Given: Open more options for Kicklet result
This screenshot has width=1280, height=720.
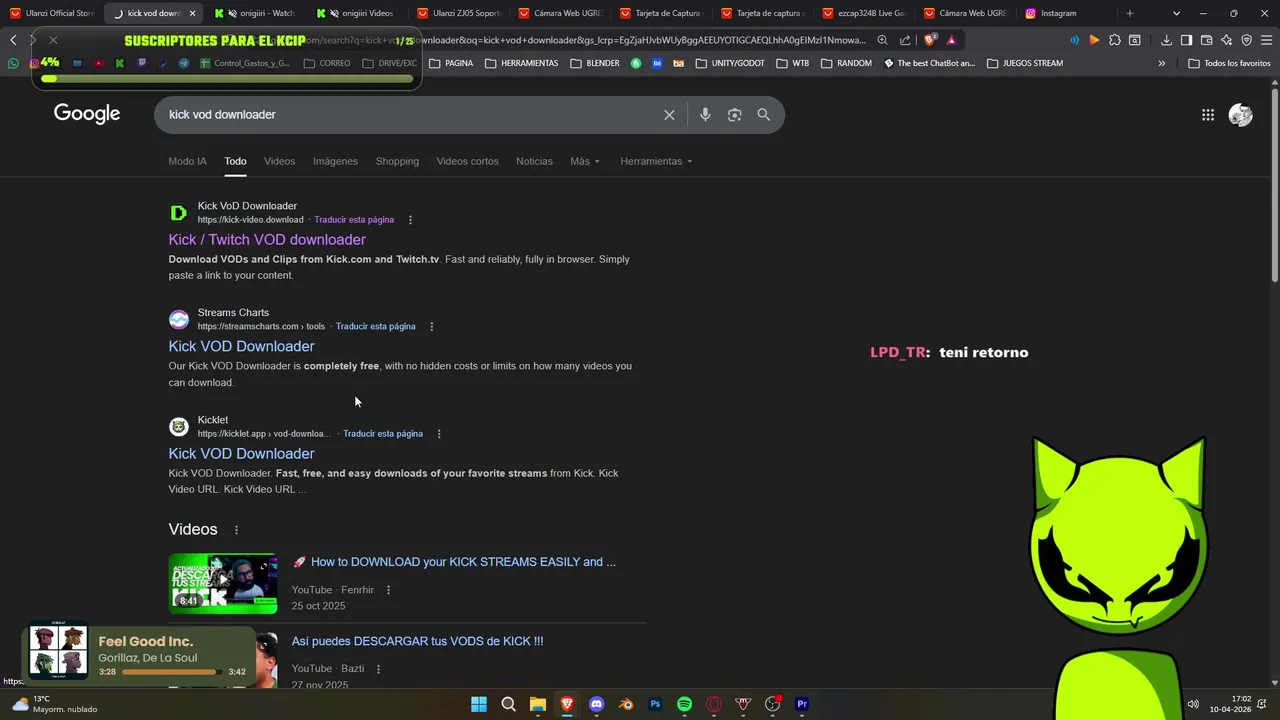Looking at the screenshot, I should coord(439,434).
